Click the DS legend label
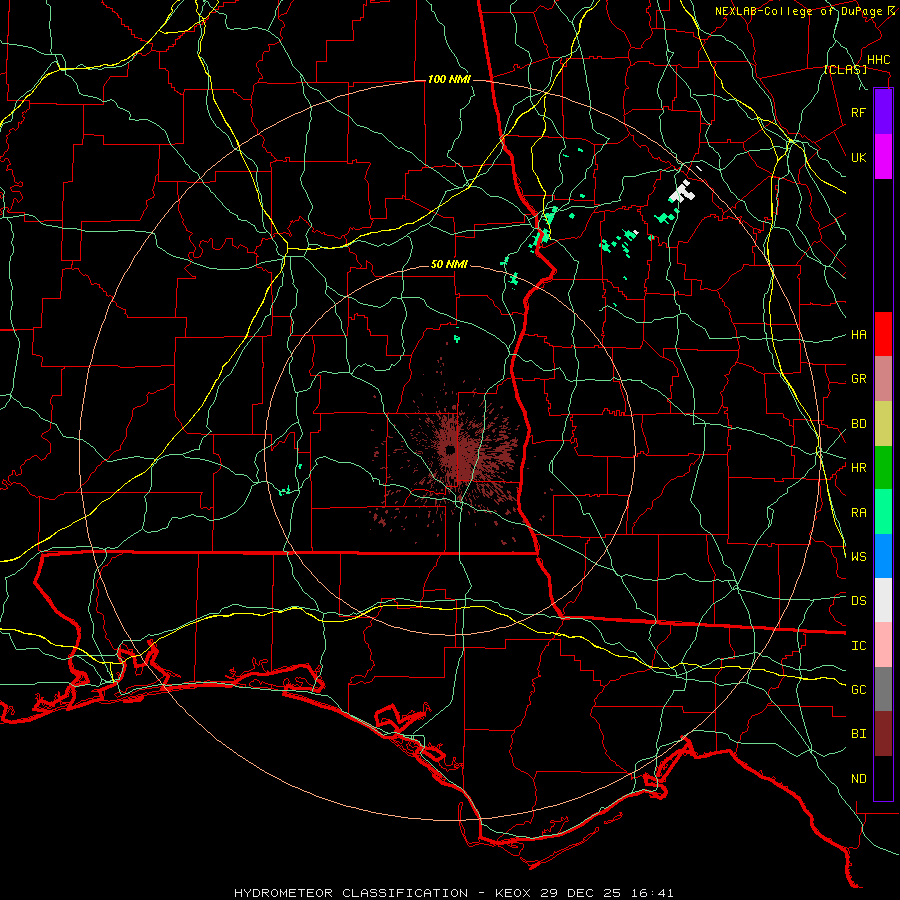900x900 pixels. (x=858, y=601)
